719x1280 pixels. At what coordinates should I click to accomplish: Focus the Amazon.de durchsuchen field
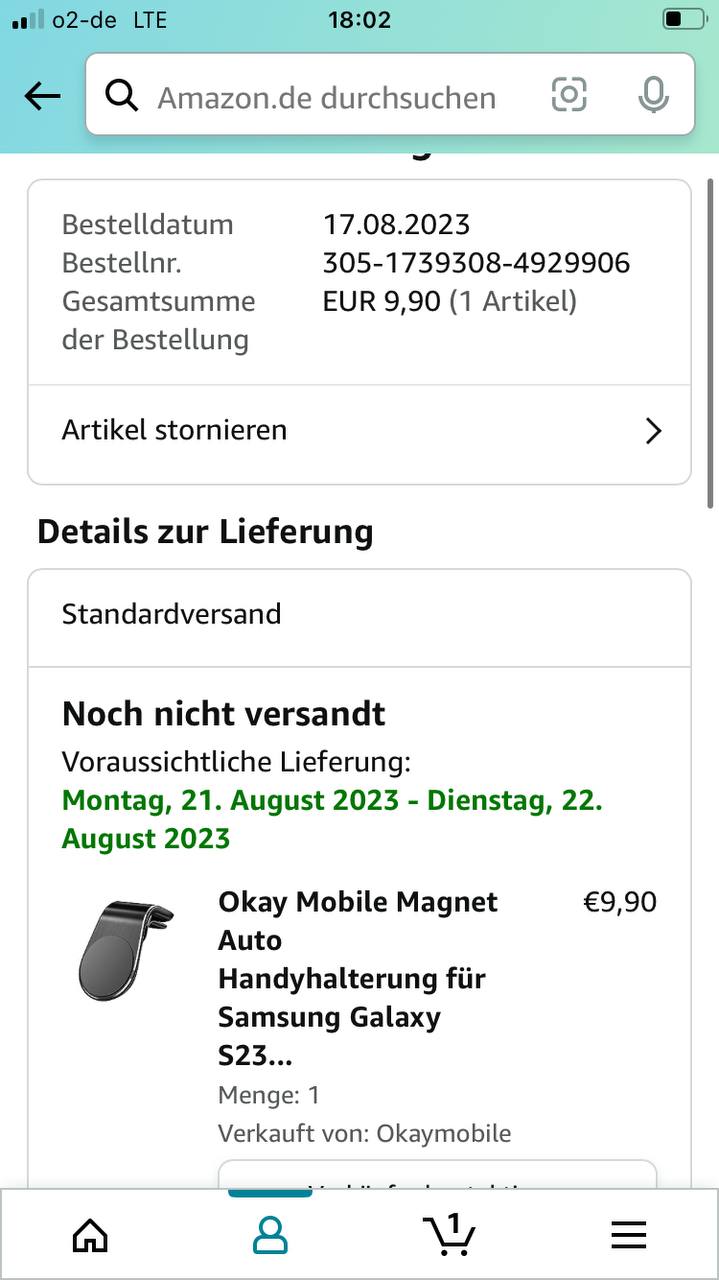tap(330, 97)
